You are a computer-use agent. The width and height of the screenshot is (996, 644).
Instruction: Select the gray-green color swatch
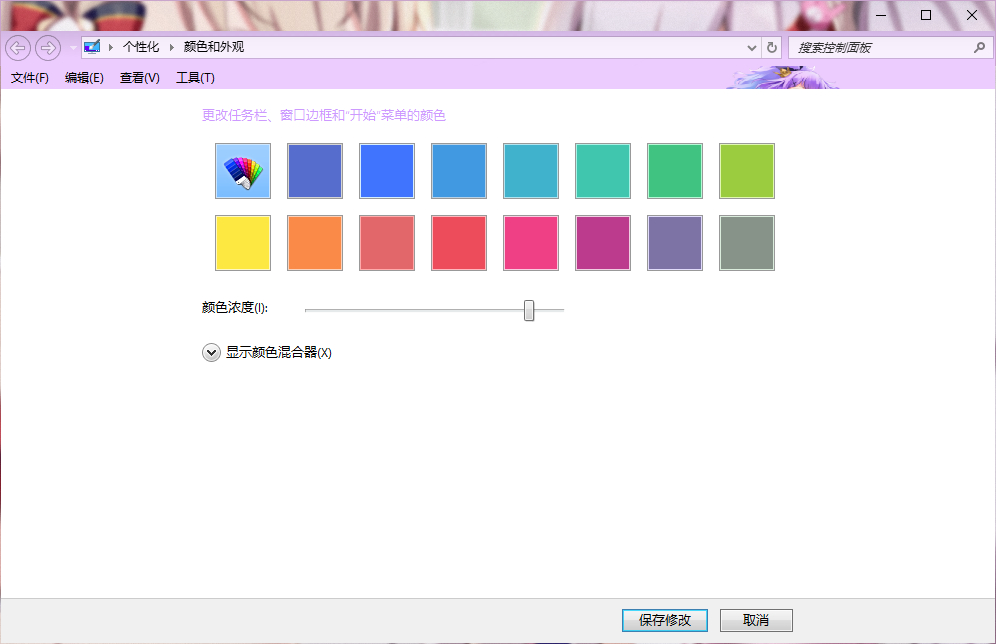coord(747,243)
